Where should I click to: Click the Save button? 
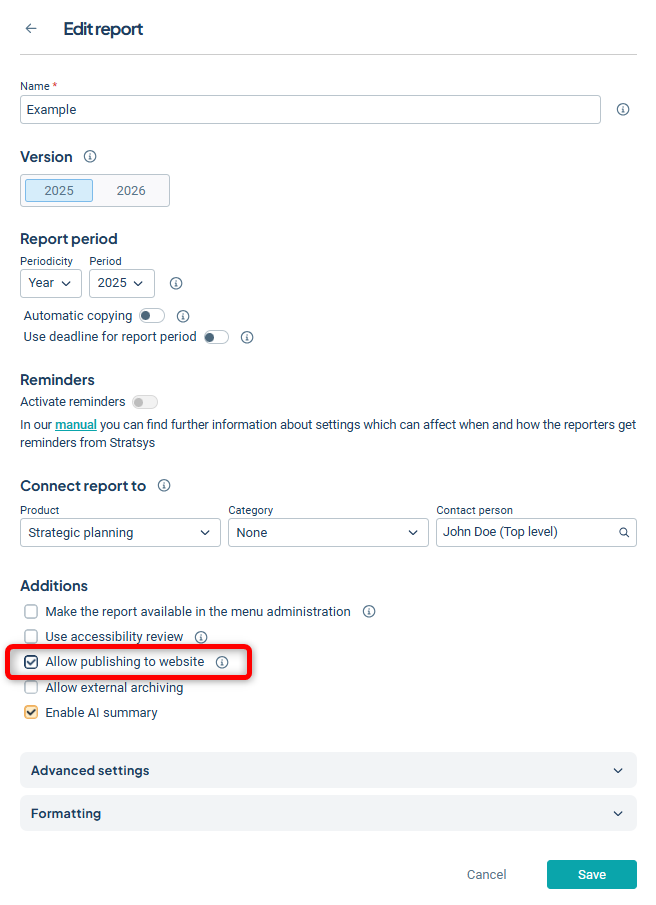591,875
